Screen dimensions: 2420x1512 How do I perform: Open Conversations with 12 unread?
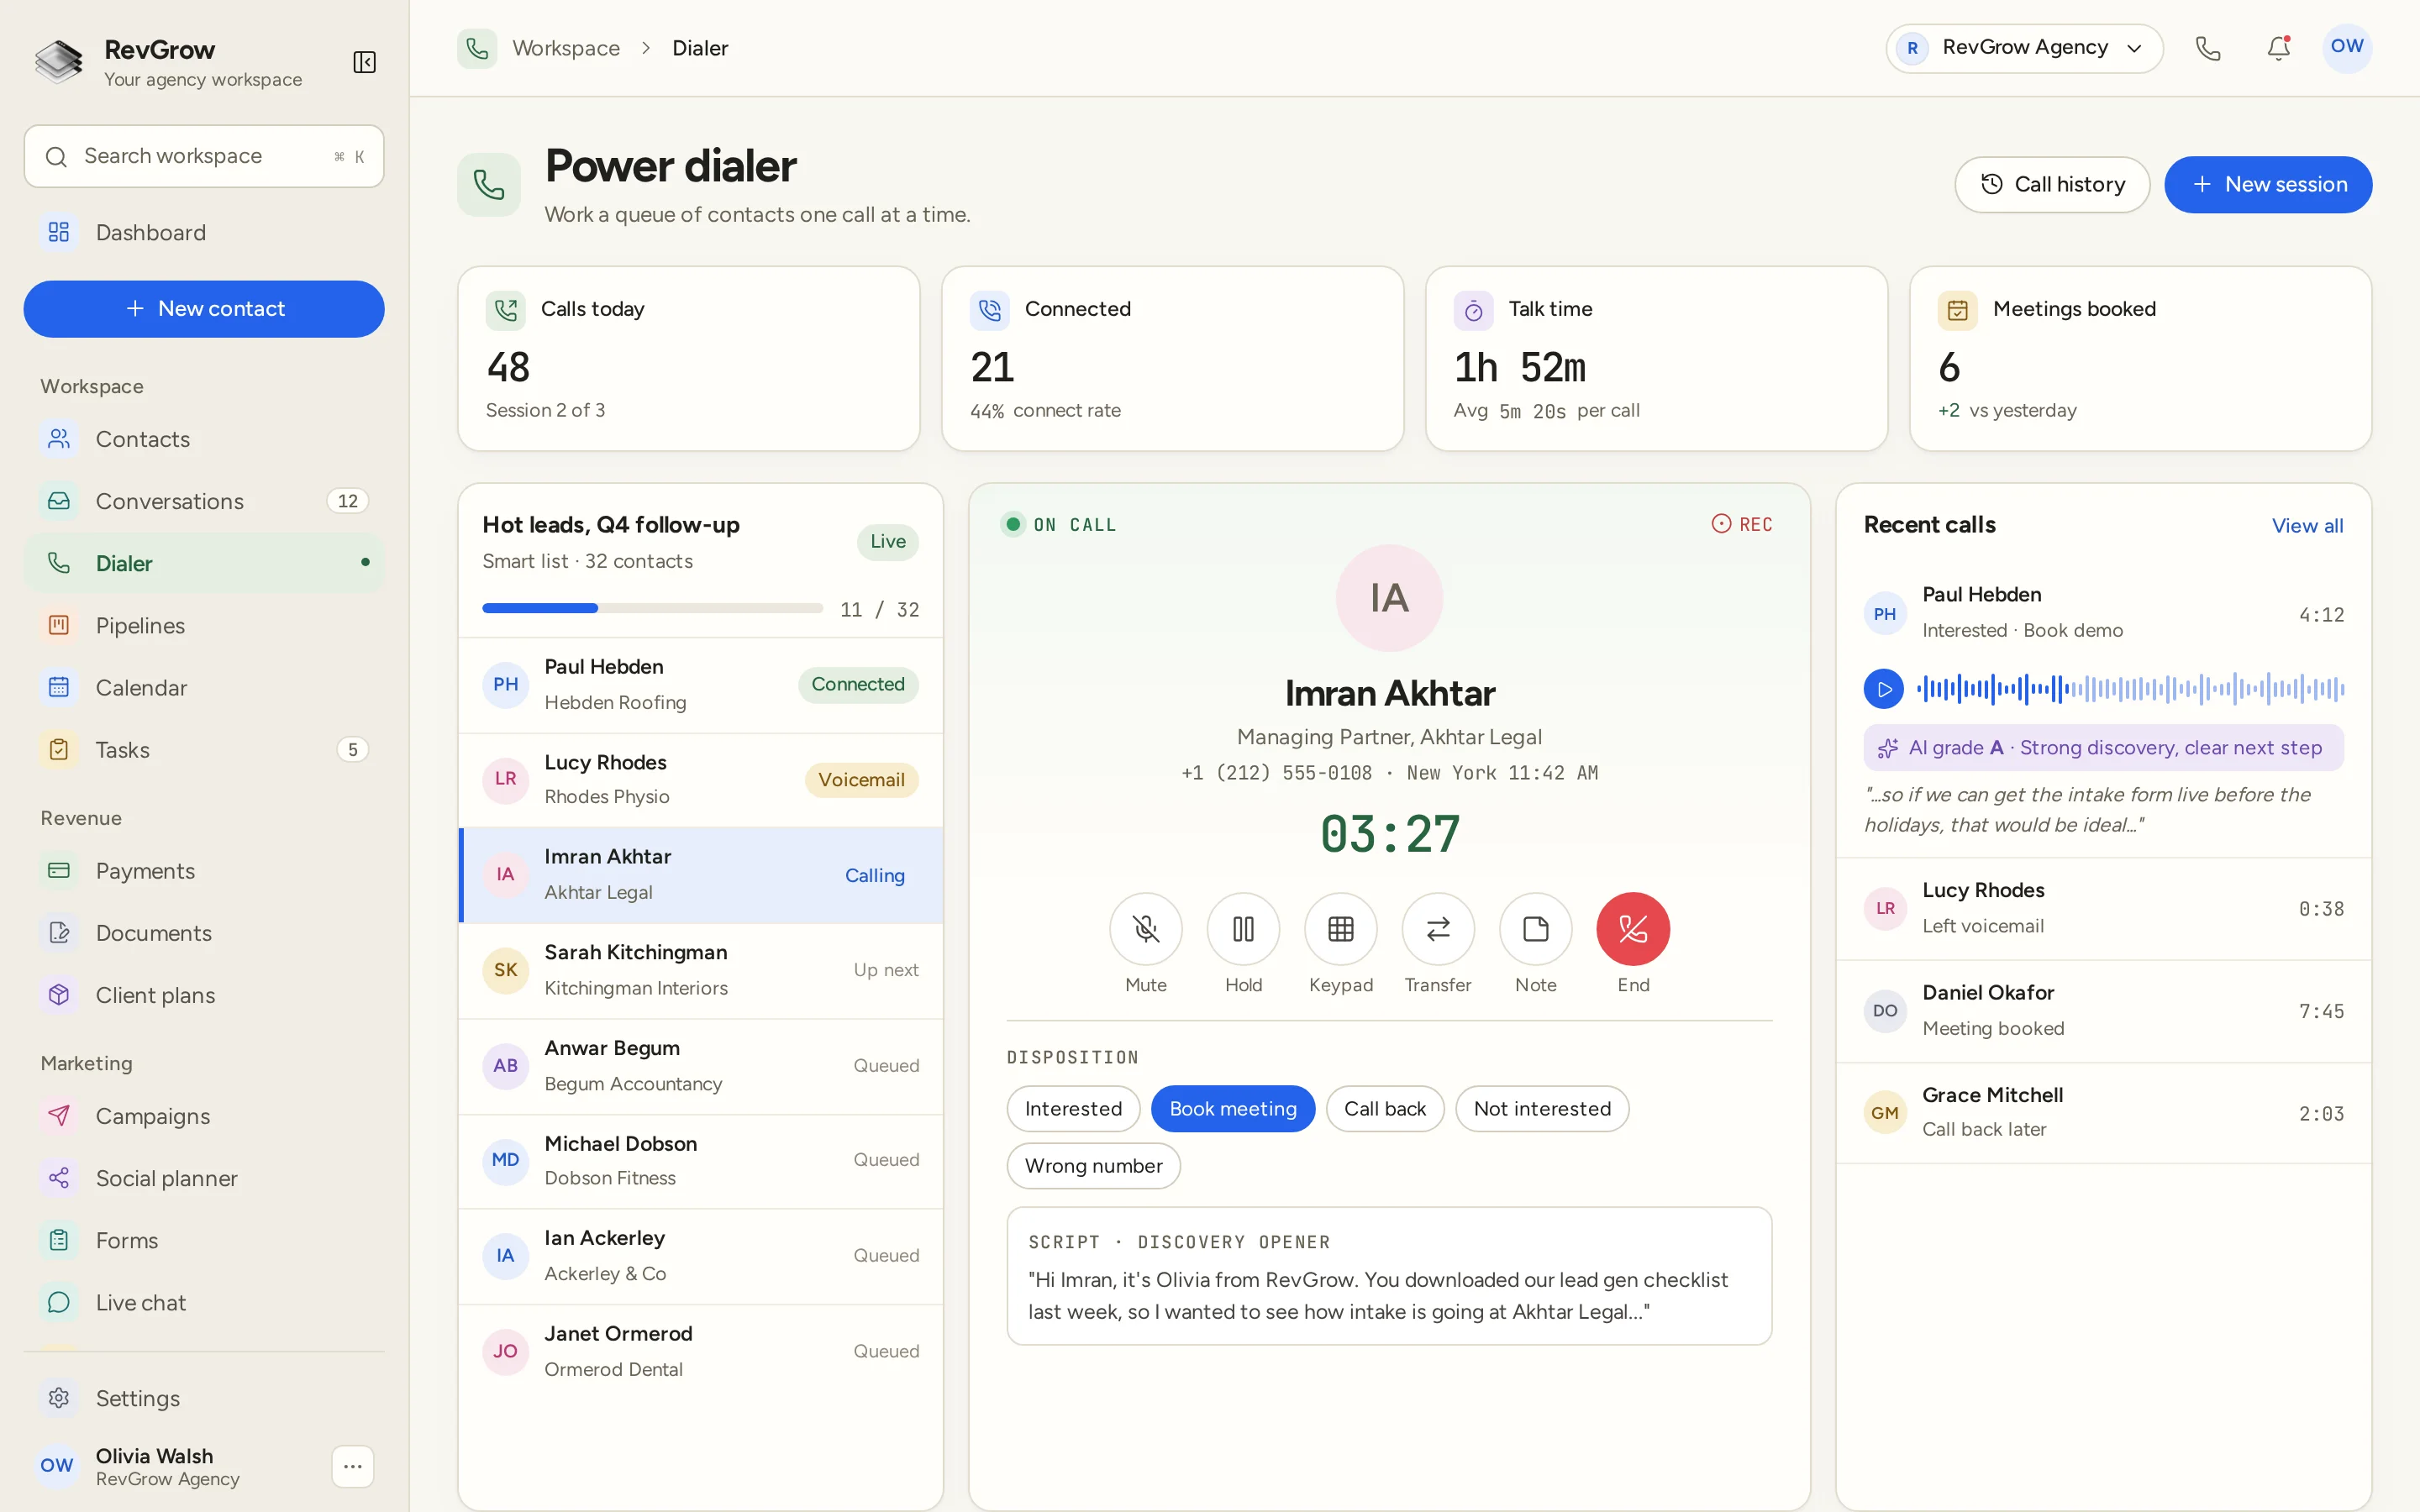[x=204, y=501]
